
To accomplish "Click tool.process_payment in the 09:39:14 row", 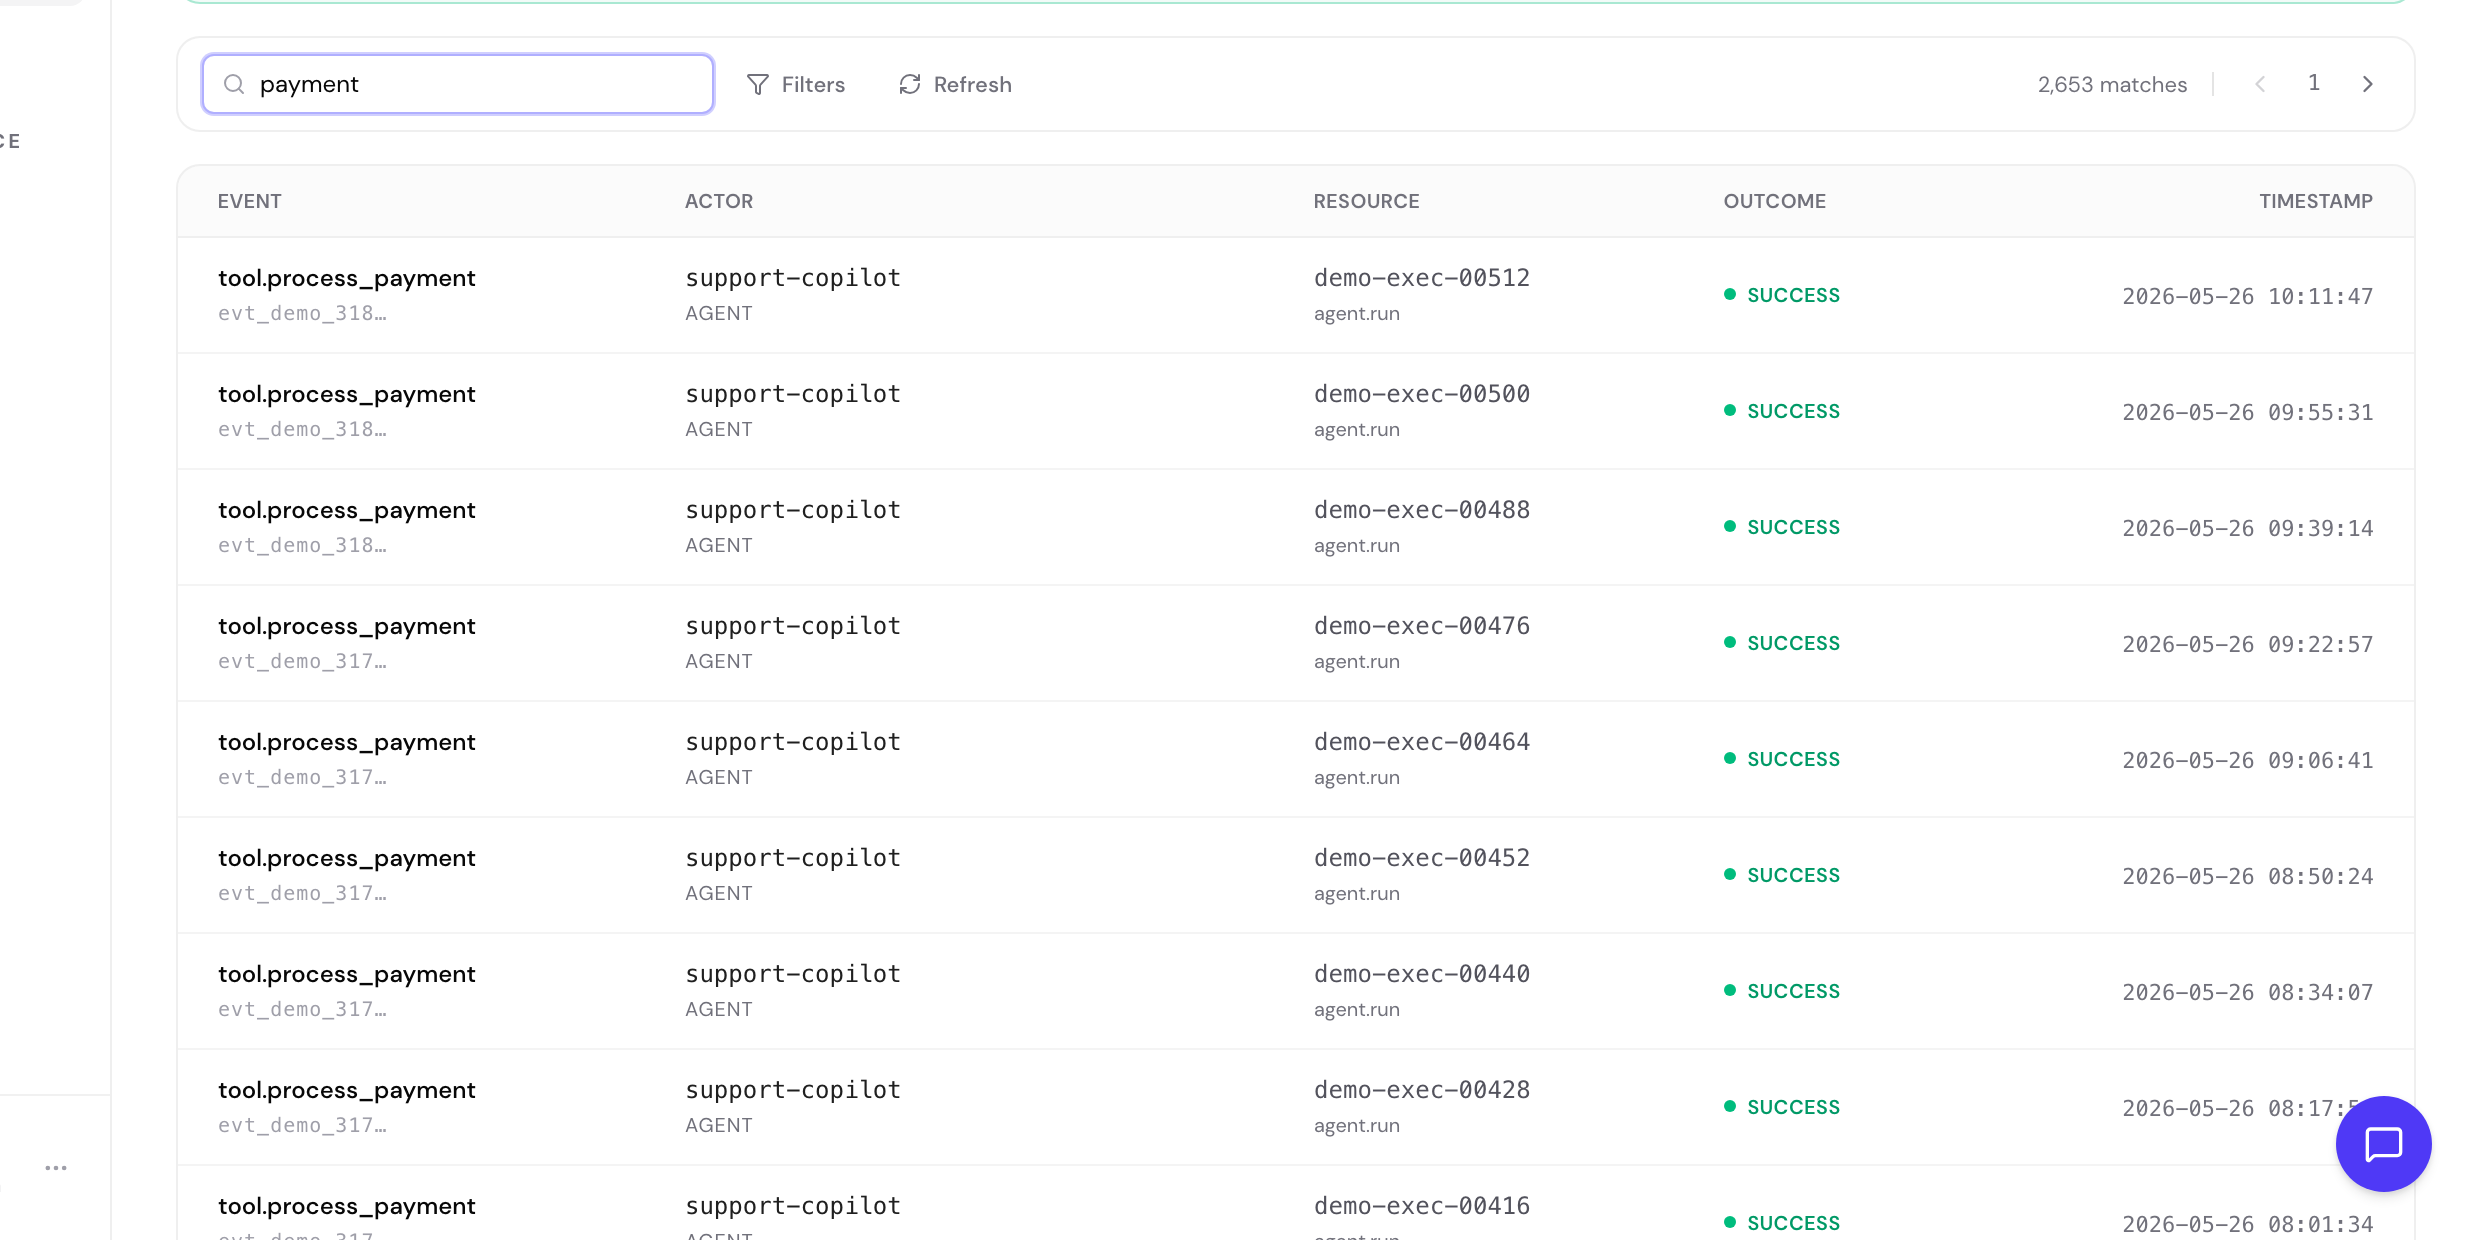I will tap(347, 510).
